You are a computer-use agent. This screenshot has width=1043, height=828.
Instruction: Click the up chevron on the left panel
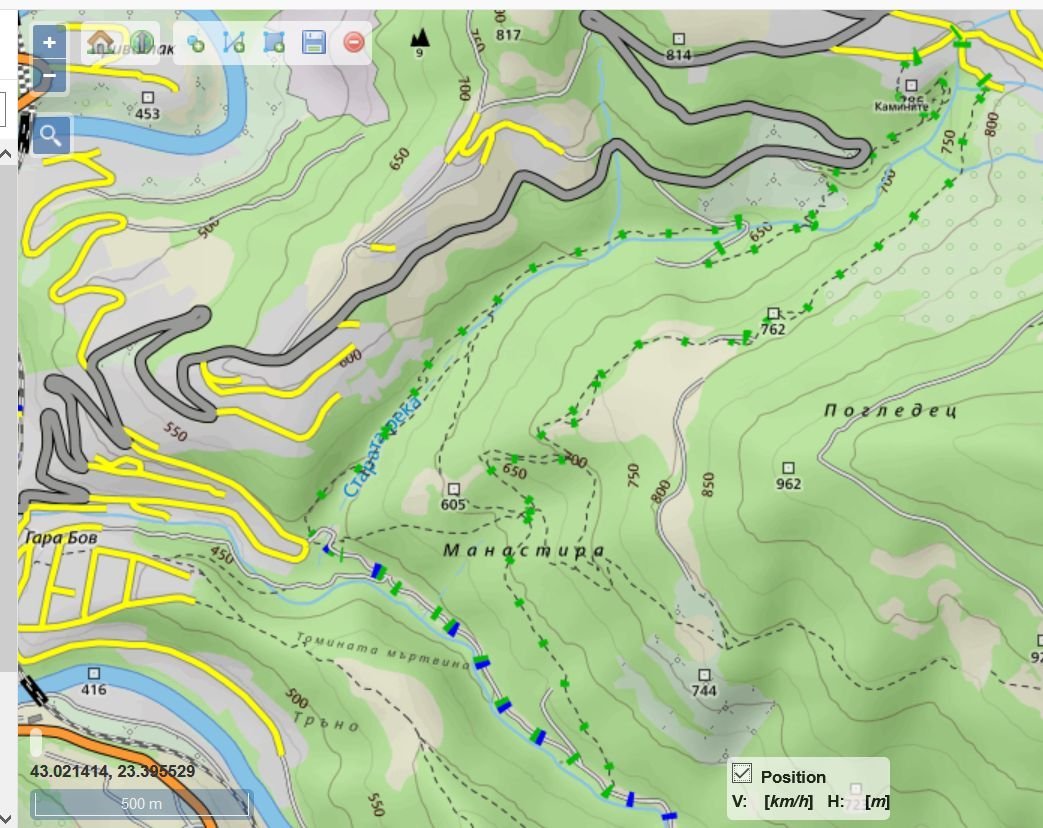[x=6, y=154]
